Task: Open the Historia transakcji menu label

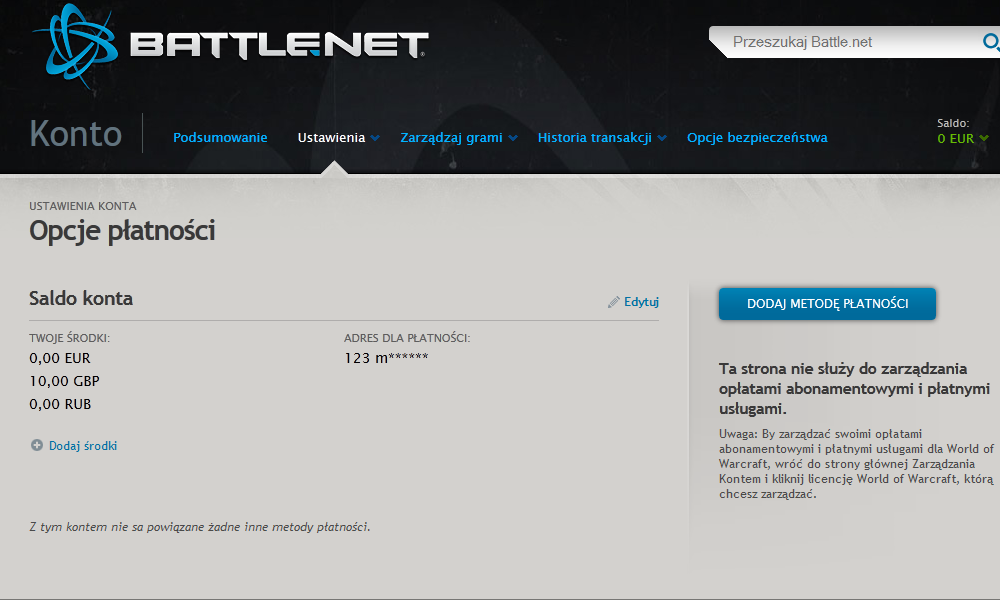Action: point(594,138)
